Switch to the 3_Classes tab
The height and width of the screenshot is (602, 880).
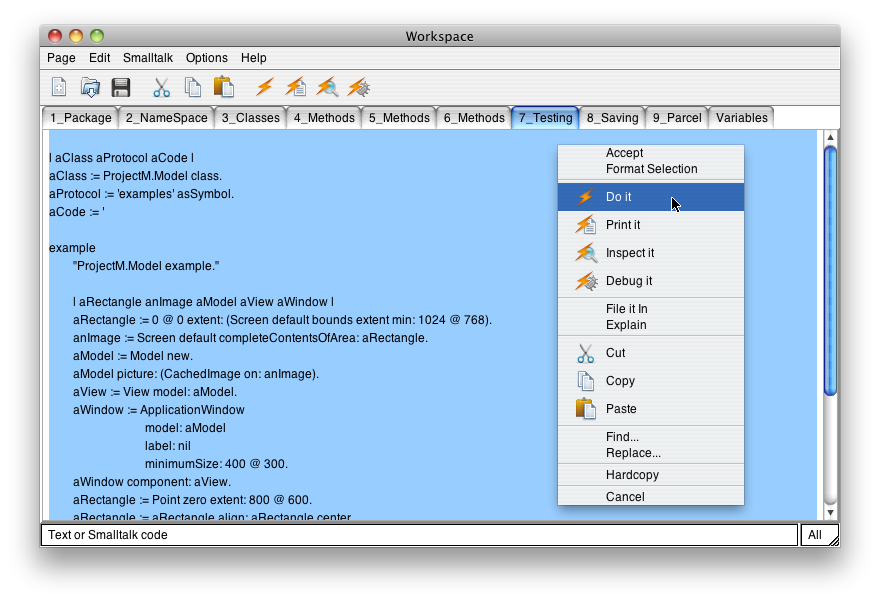tap(250, 118)
